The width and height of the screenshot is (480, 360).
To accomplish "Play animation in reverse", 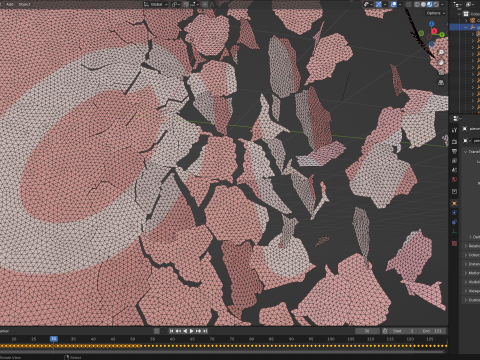I will 185,331.
